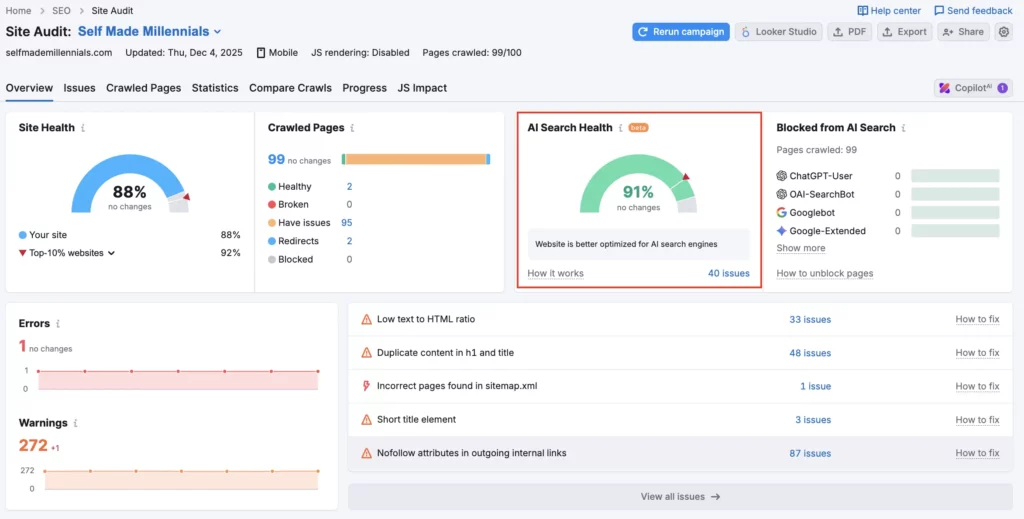Click the Have issues count 95

coord(347,223)
